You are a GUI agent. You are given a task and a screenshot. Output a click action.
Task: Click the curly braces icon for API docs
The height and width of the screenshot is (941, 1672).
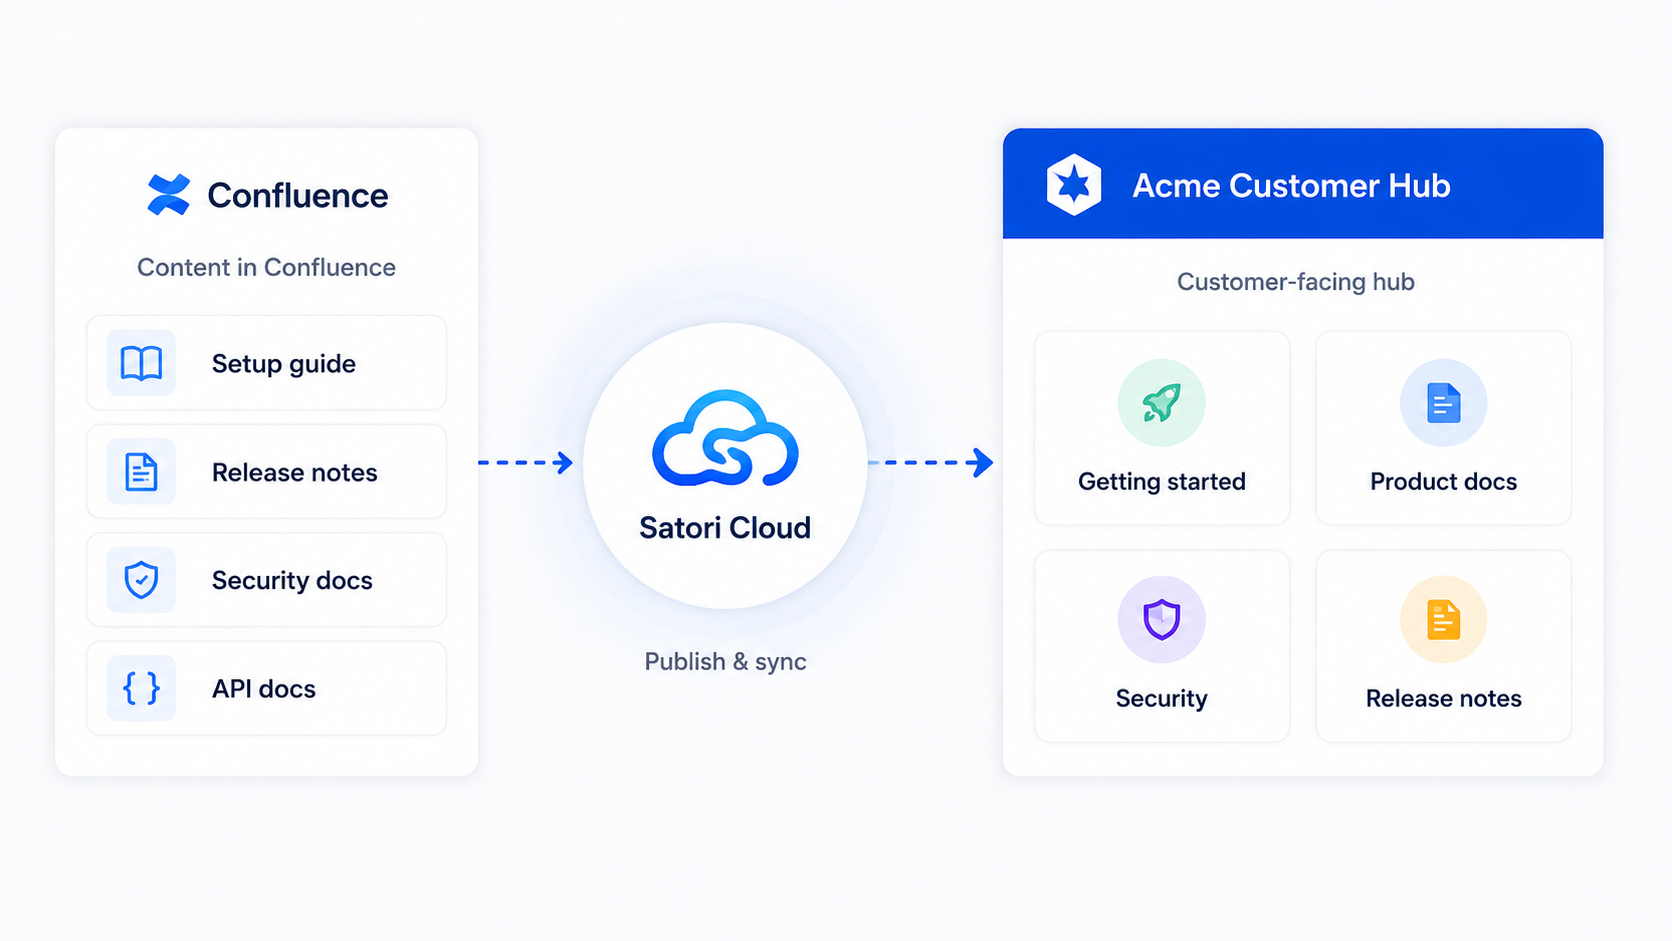[141, 688]
